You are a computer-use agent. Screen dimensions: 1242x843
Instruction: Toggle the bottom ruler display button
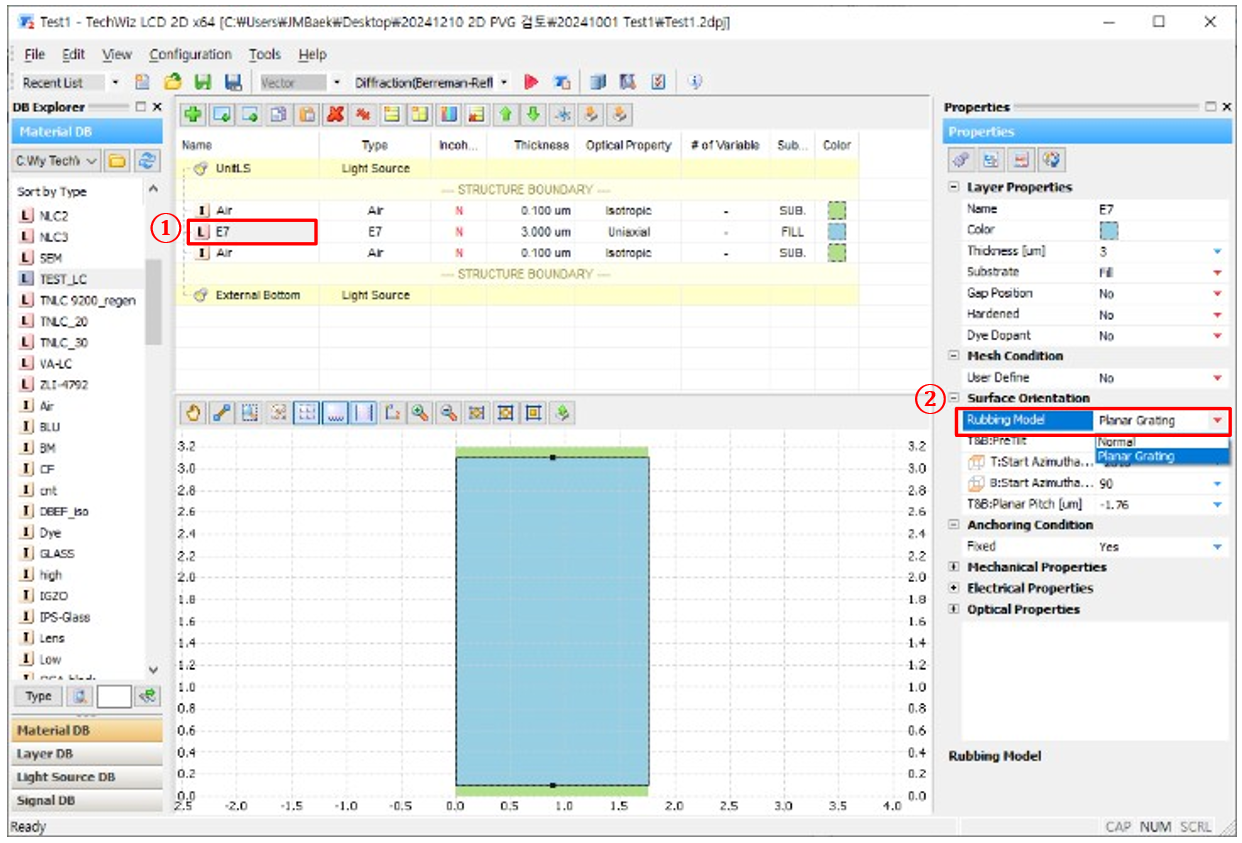(x=336, y=412)
